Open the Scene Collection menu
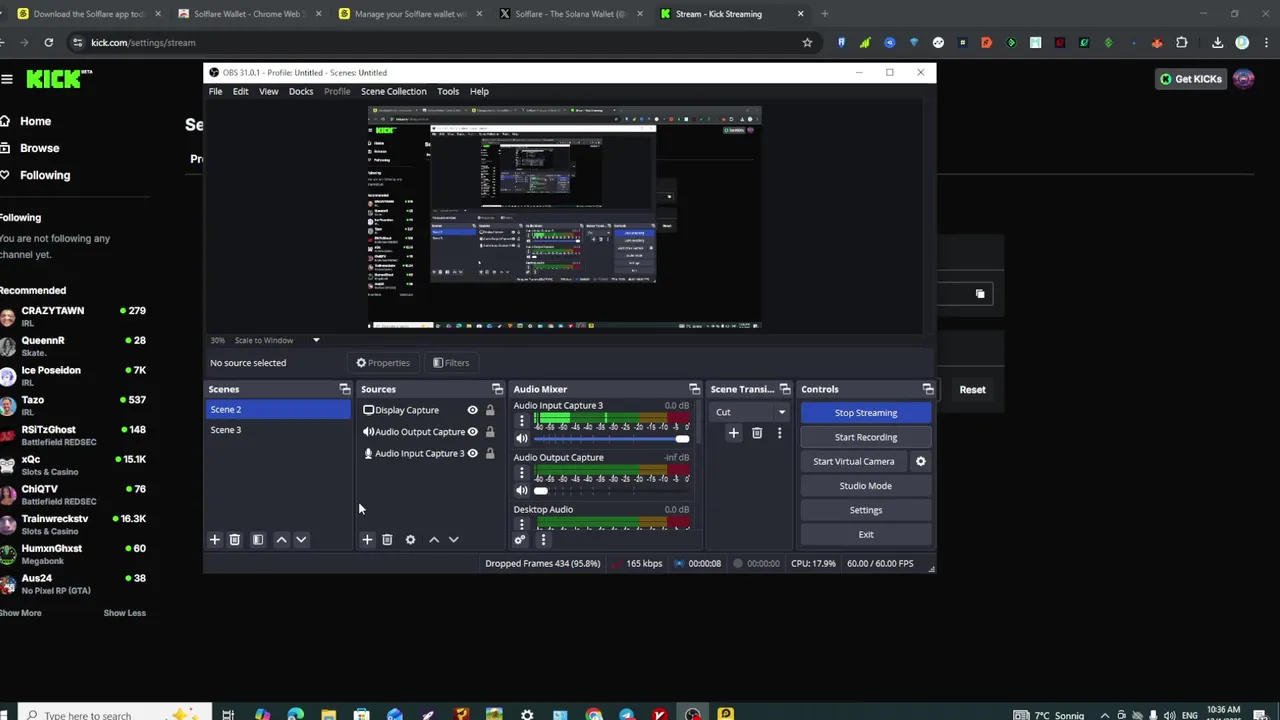 394,91
